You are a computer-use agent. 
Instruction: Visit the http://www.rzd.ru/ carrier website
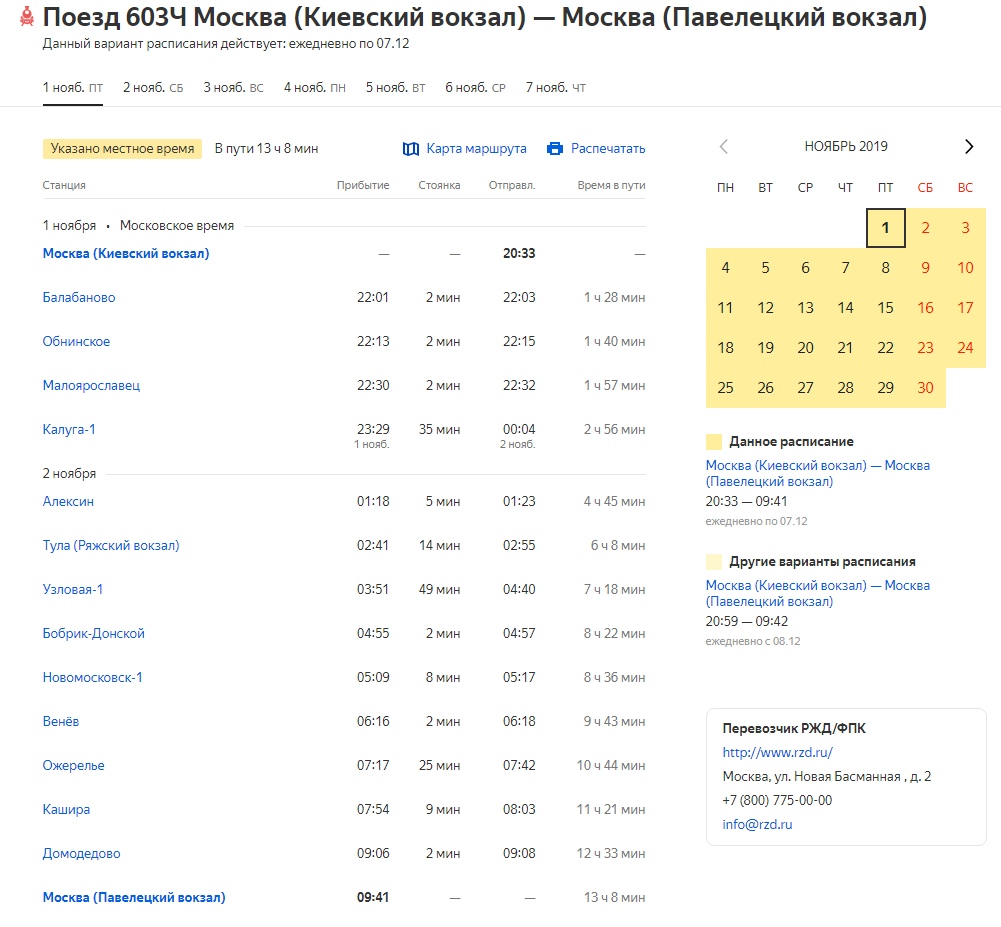tap(777, 753)
